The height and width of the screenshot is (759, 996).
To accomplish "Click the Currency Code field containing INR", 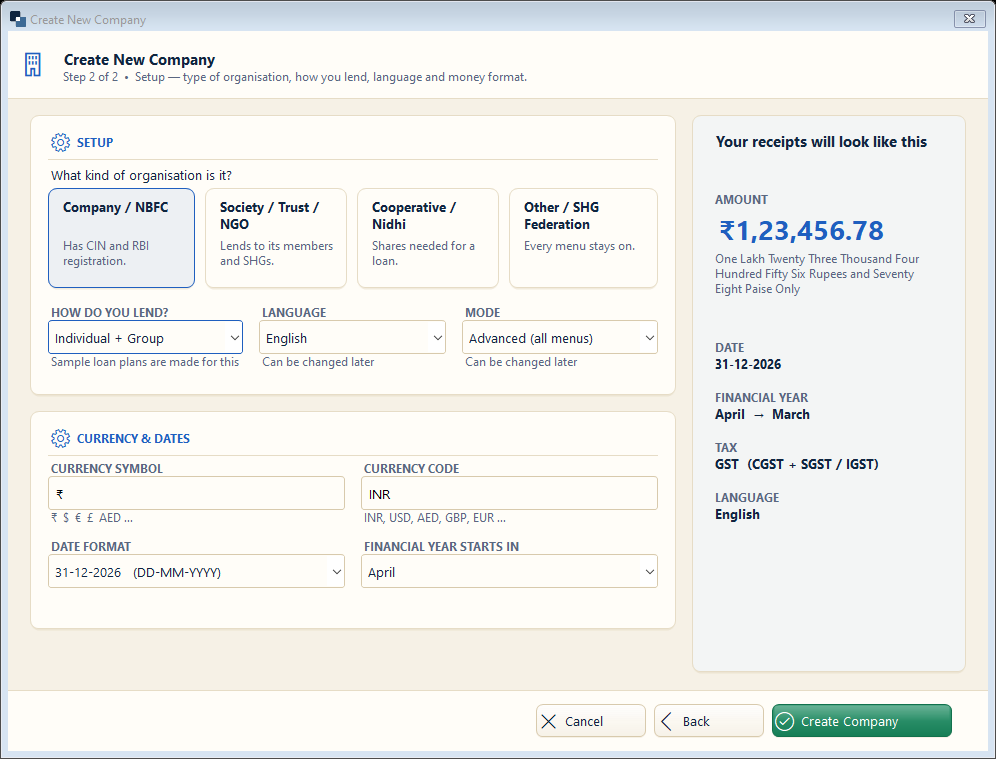I will point(509,493).
